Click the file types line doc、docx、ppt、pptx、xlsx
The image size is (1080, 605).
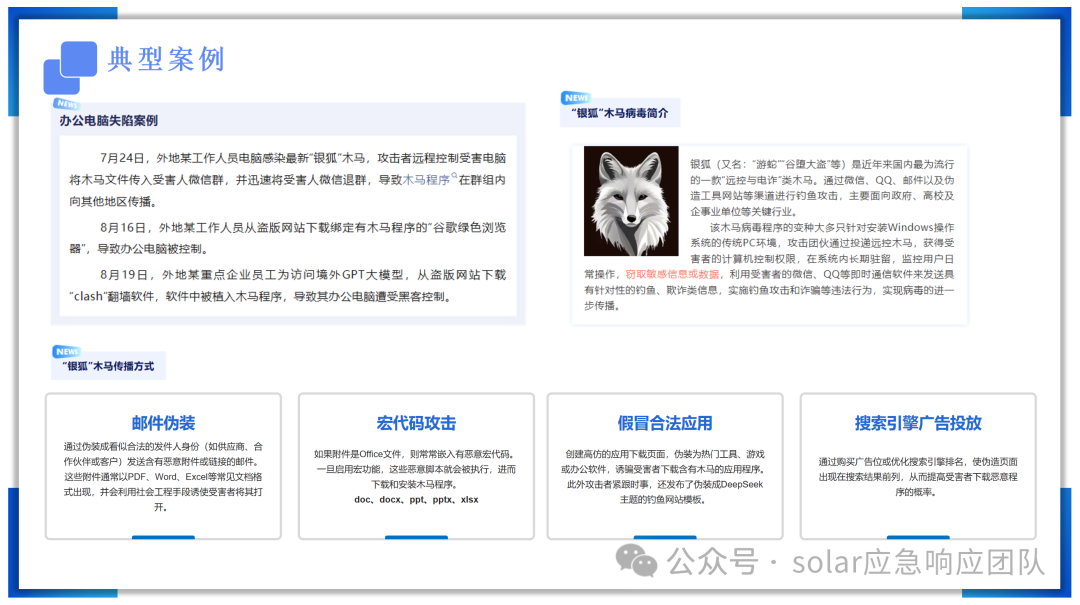[x=416, y=500]
